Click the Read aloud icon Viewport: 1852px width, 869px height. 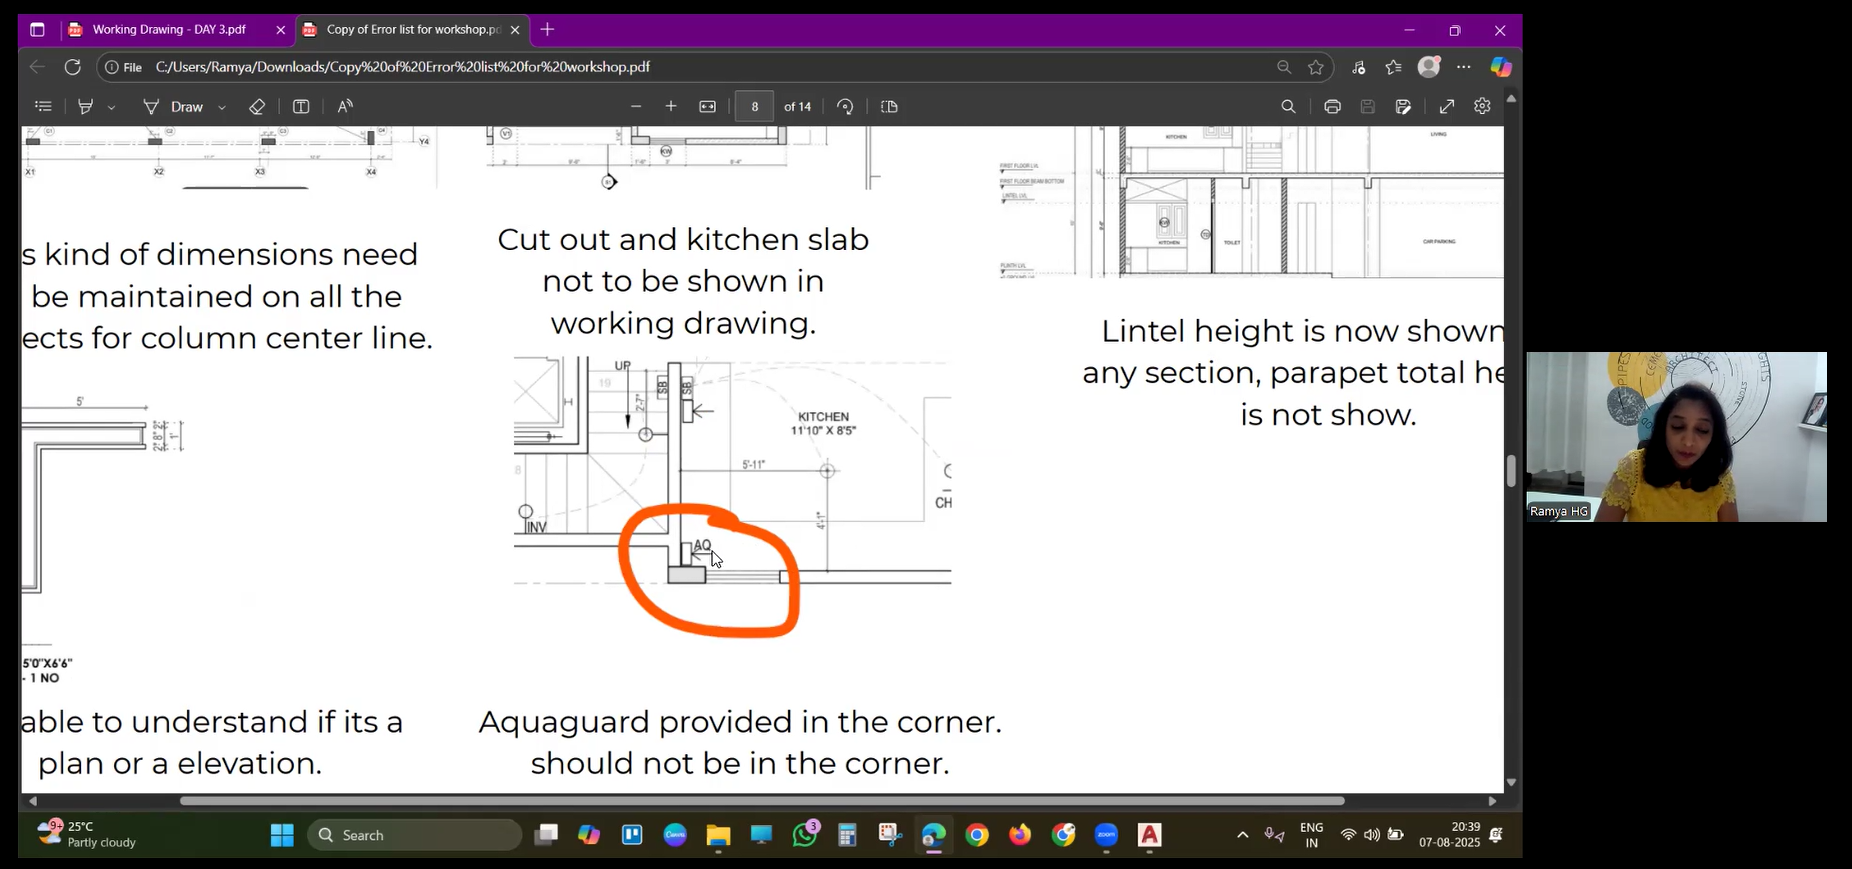click(x=345, y=107)
